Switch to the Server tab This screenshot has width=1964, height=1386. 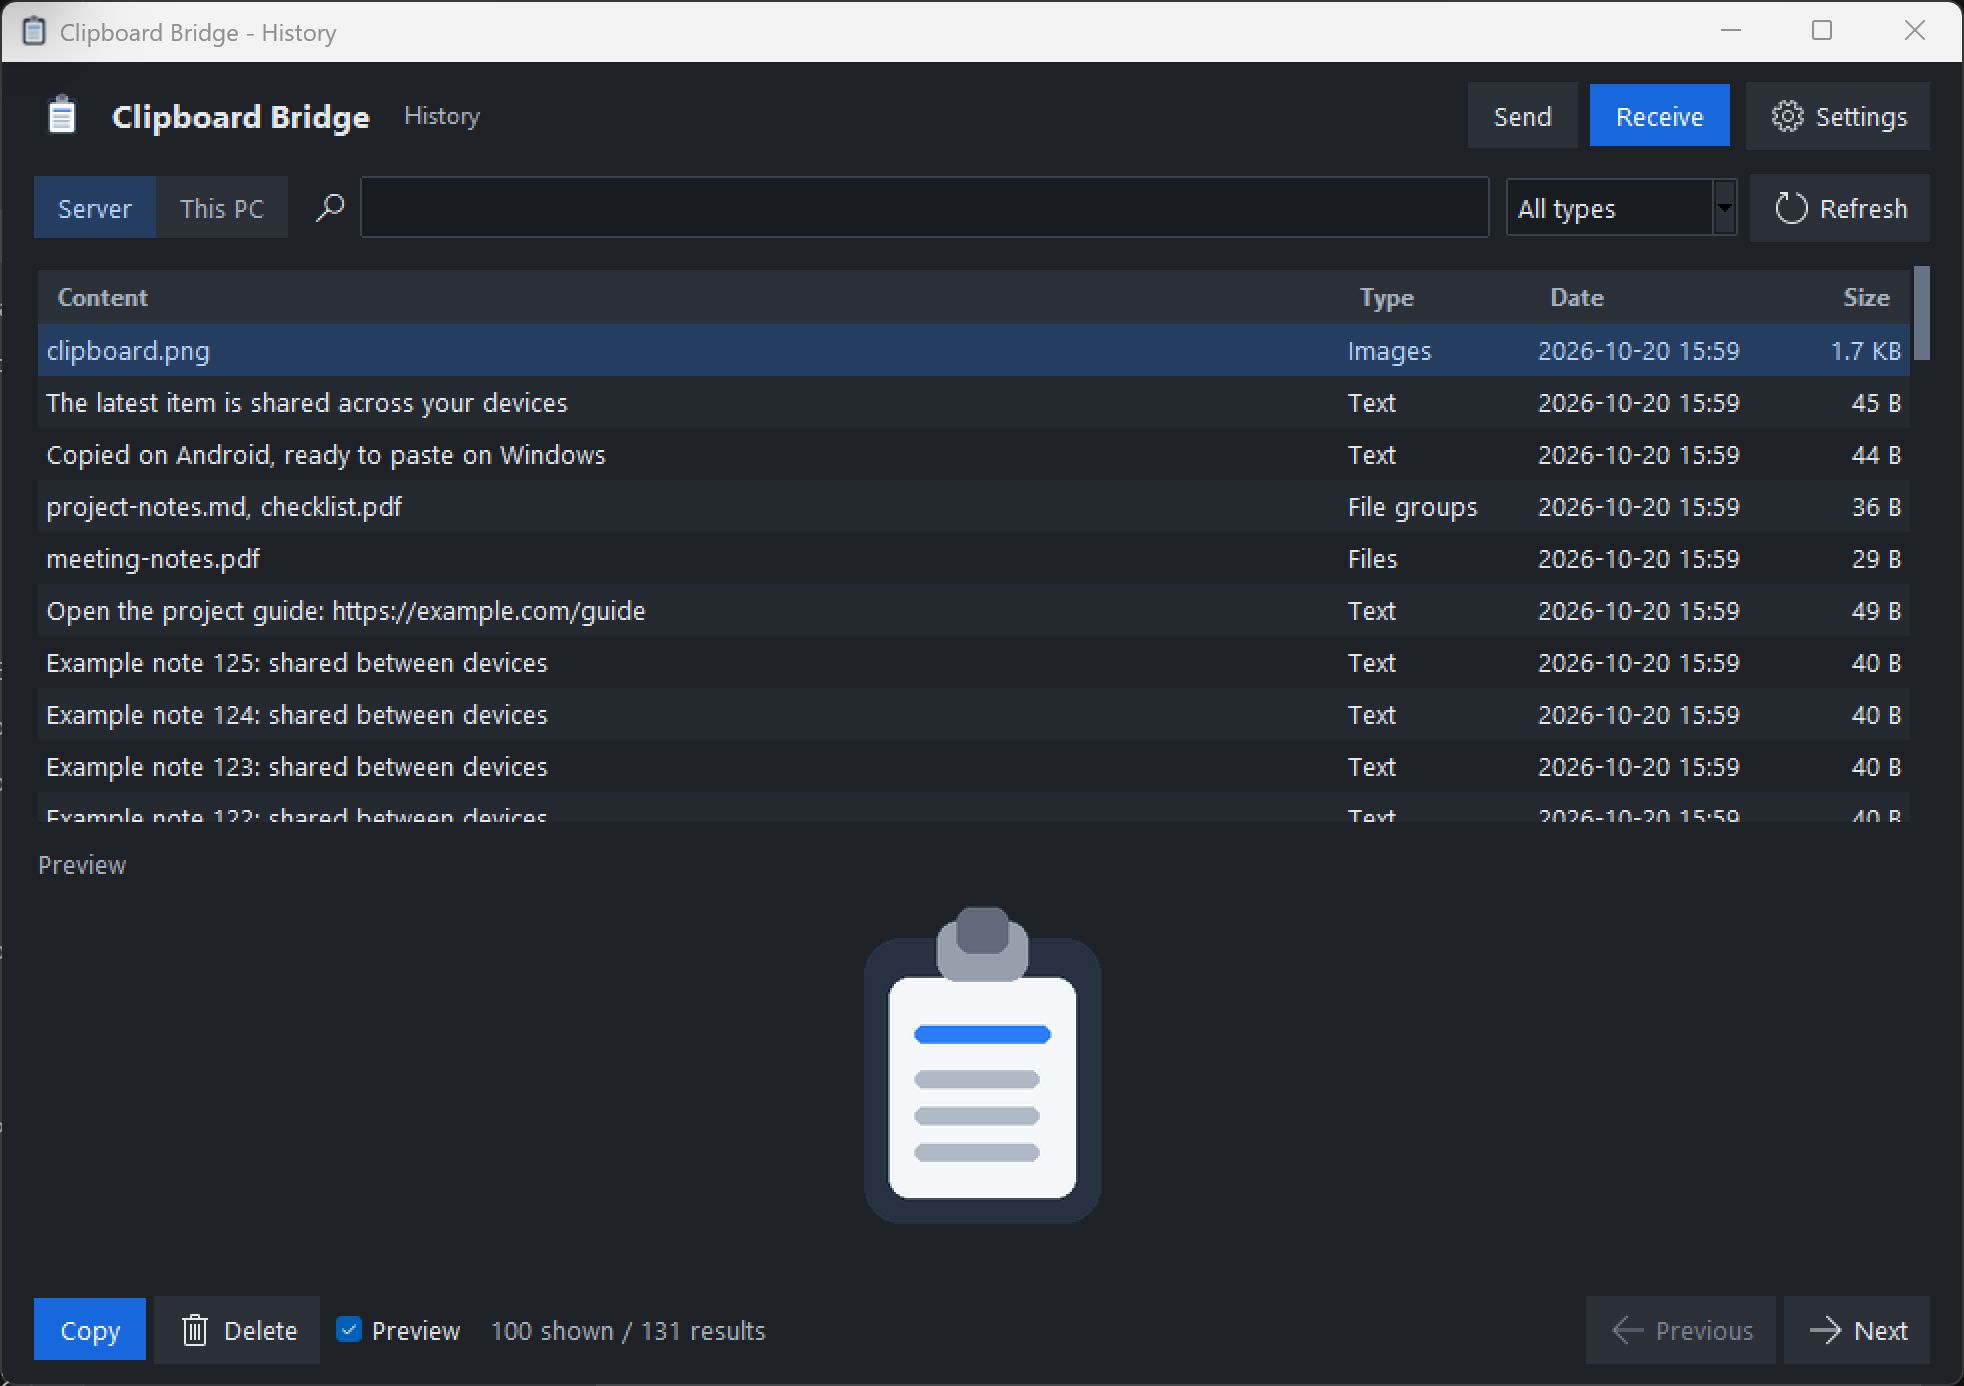tap(95, 208)
